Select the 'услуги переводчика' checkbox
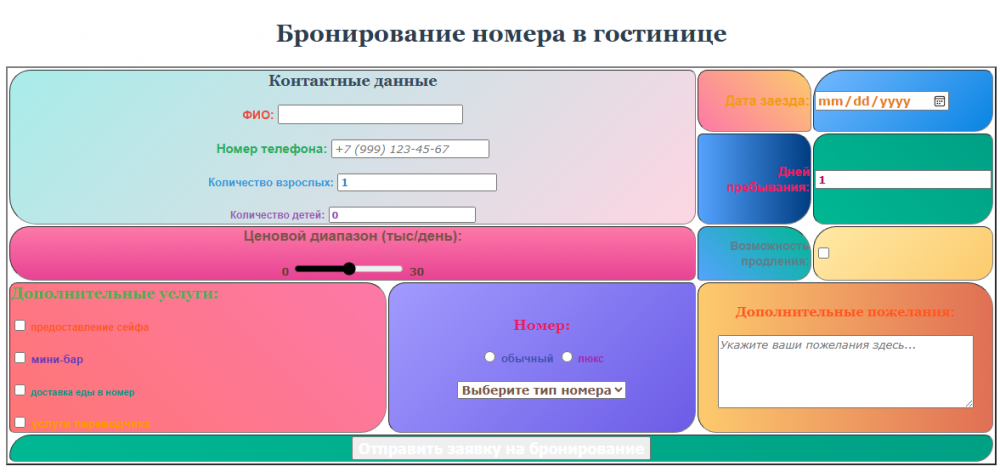 click(20, 422)
